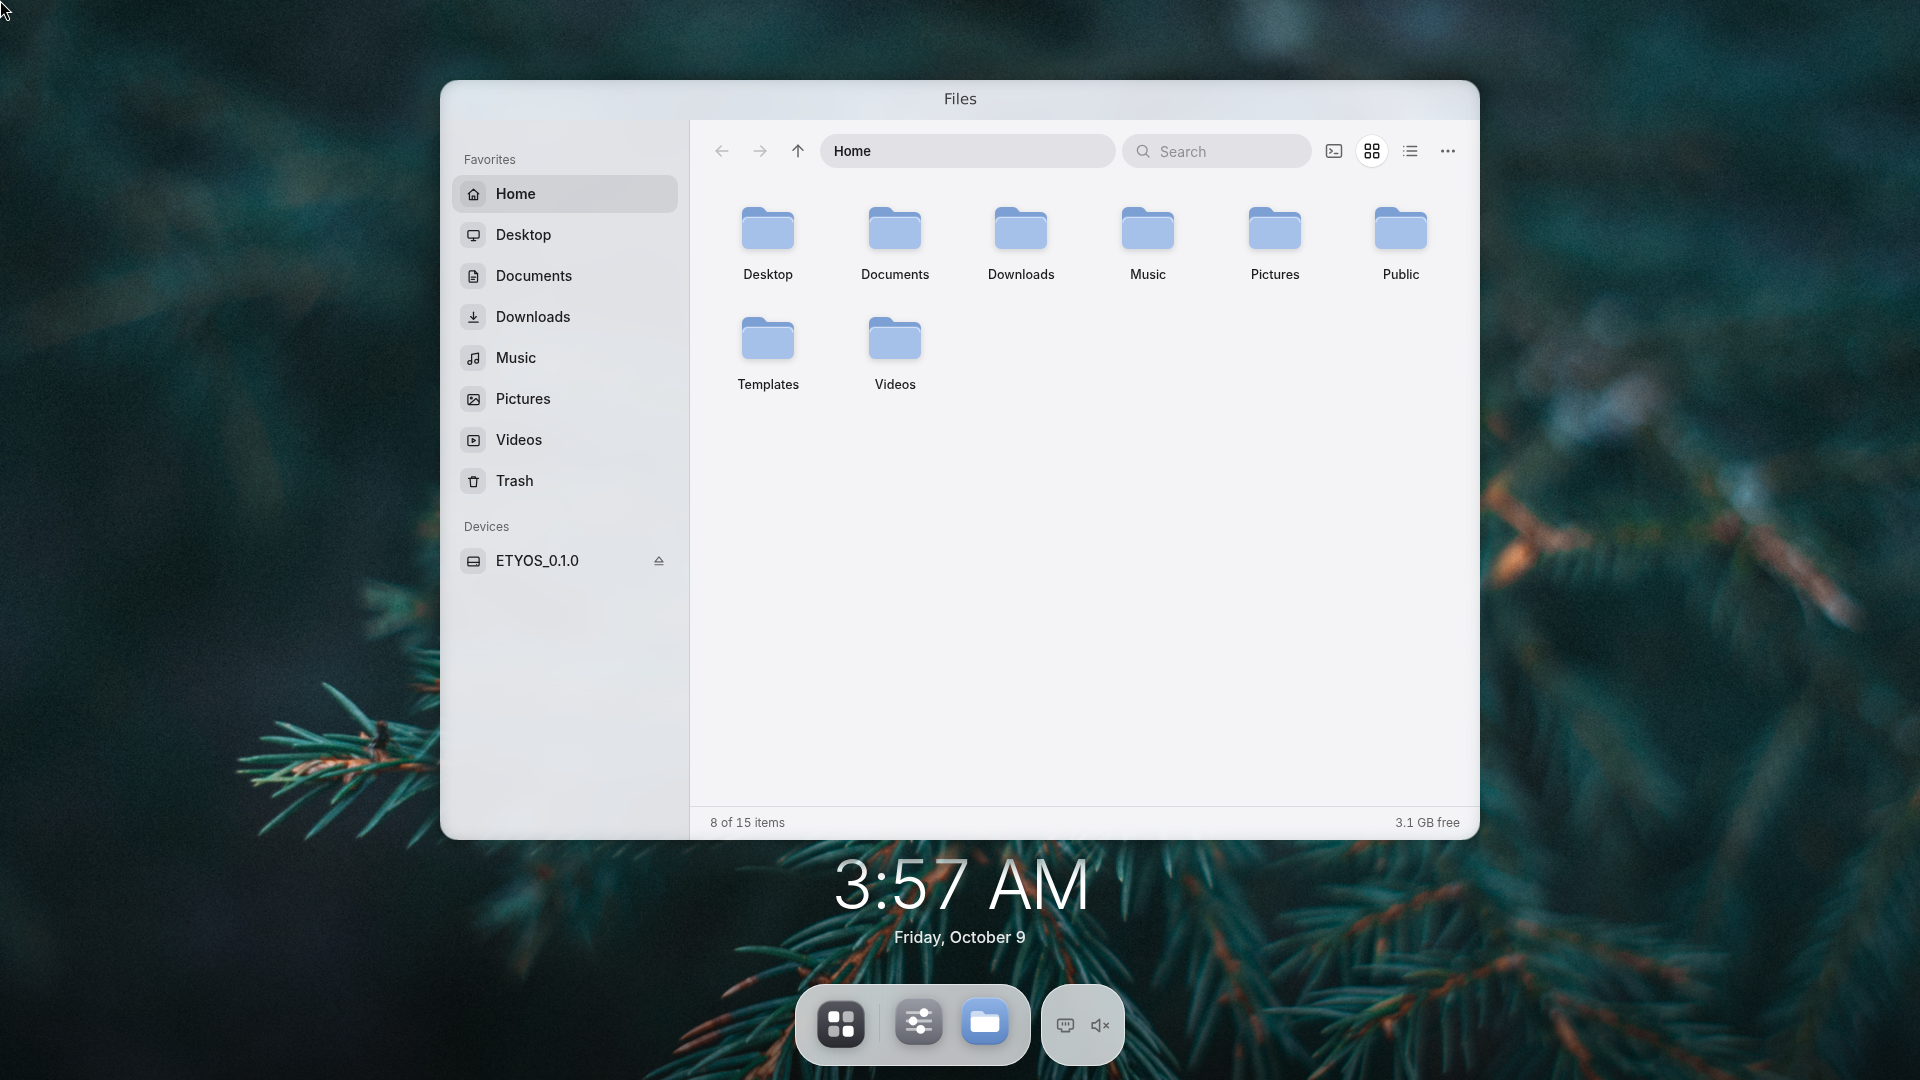
Task: Switch to list view
Action: coord(1410,151)
